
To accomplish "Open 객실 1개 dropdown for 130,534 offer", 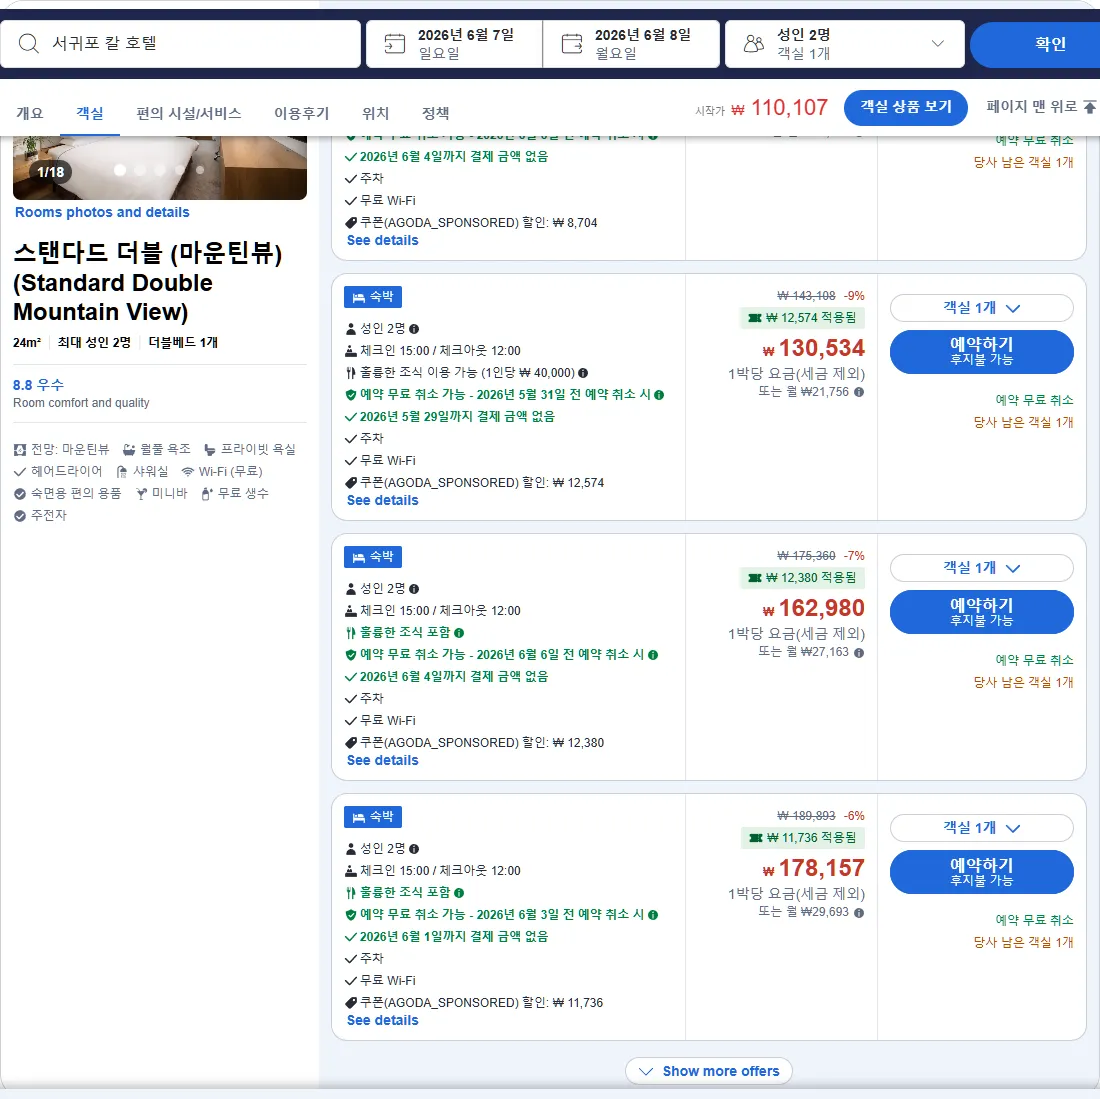I will coord(981,308).
